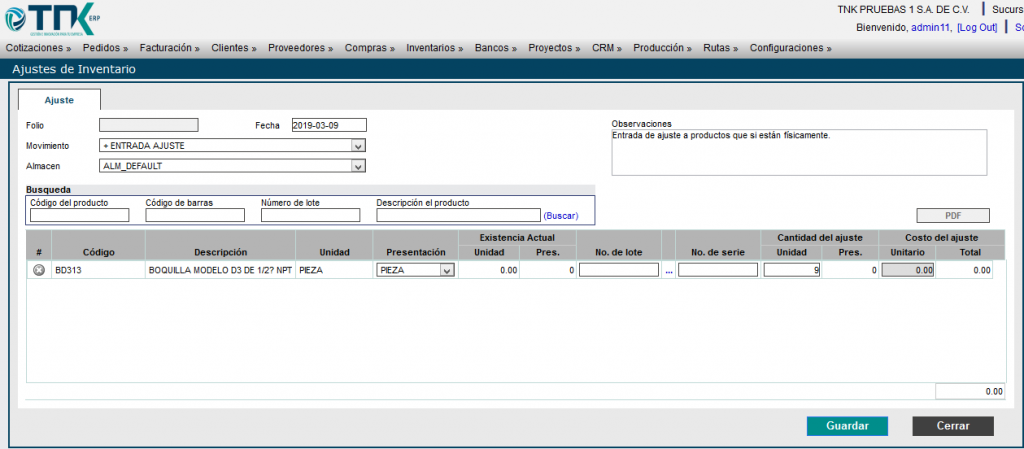Select the Ajuste tab

[x=59, y=100]
